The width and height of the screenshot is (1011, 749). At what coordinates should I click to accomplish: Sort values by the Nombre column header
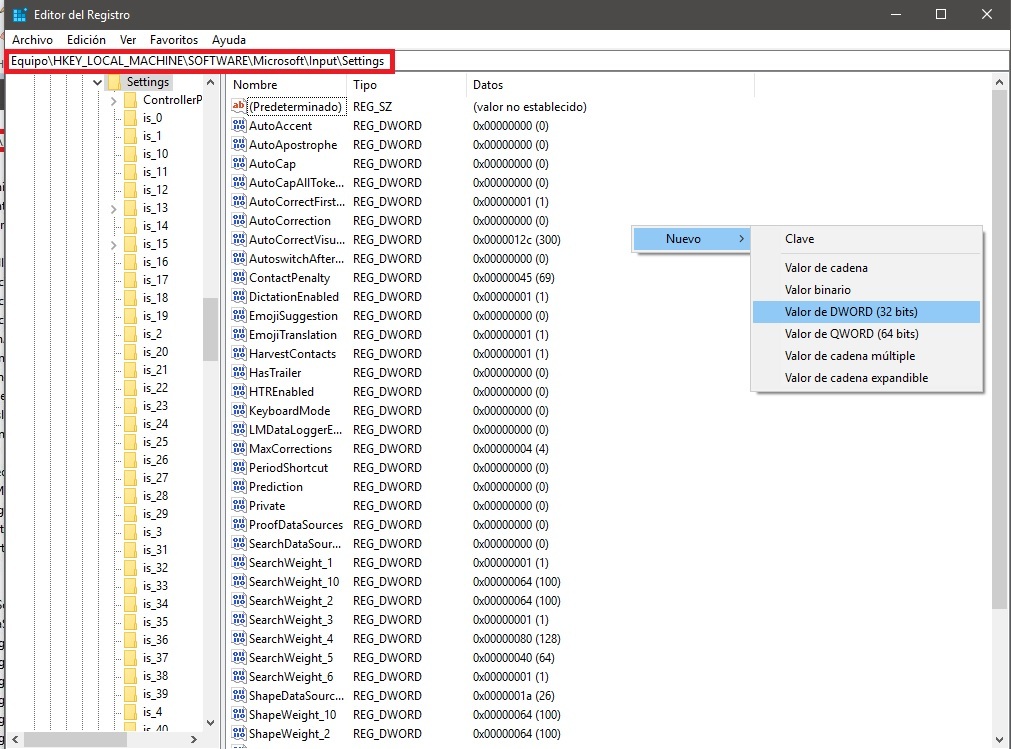click(255, 85)
